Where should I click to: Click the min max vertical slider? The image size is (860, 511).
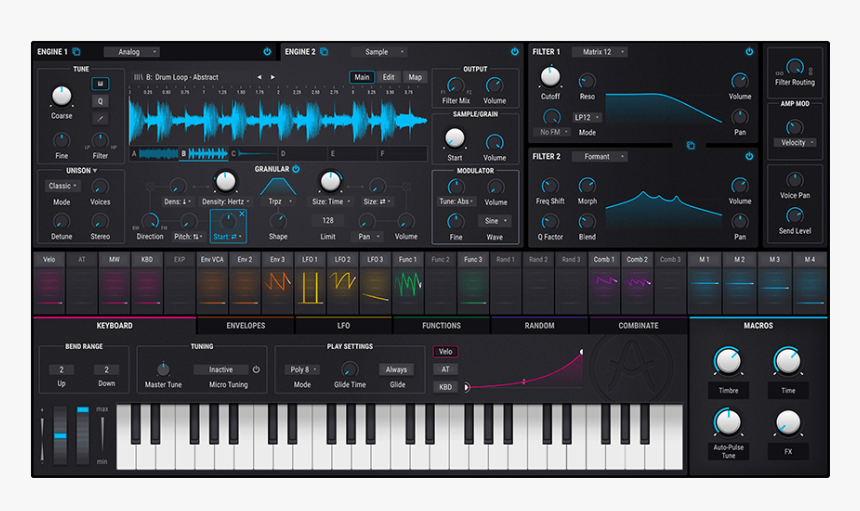click(x=103, y=435)
